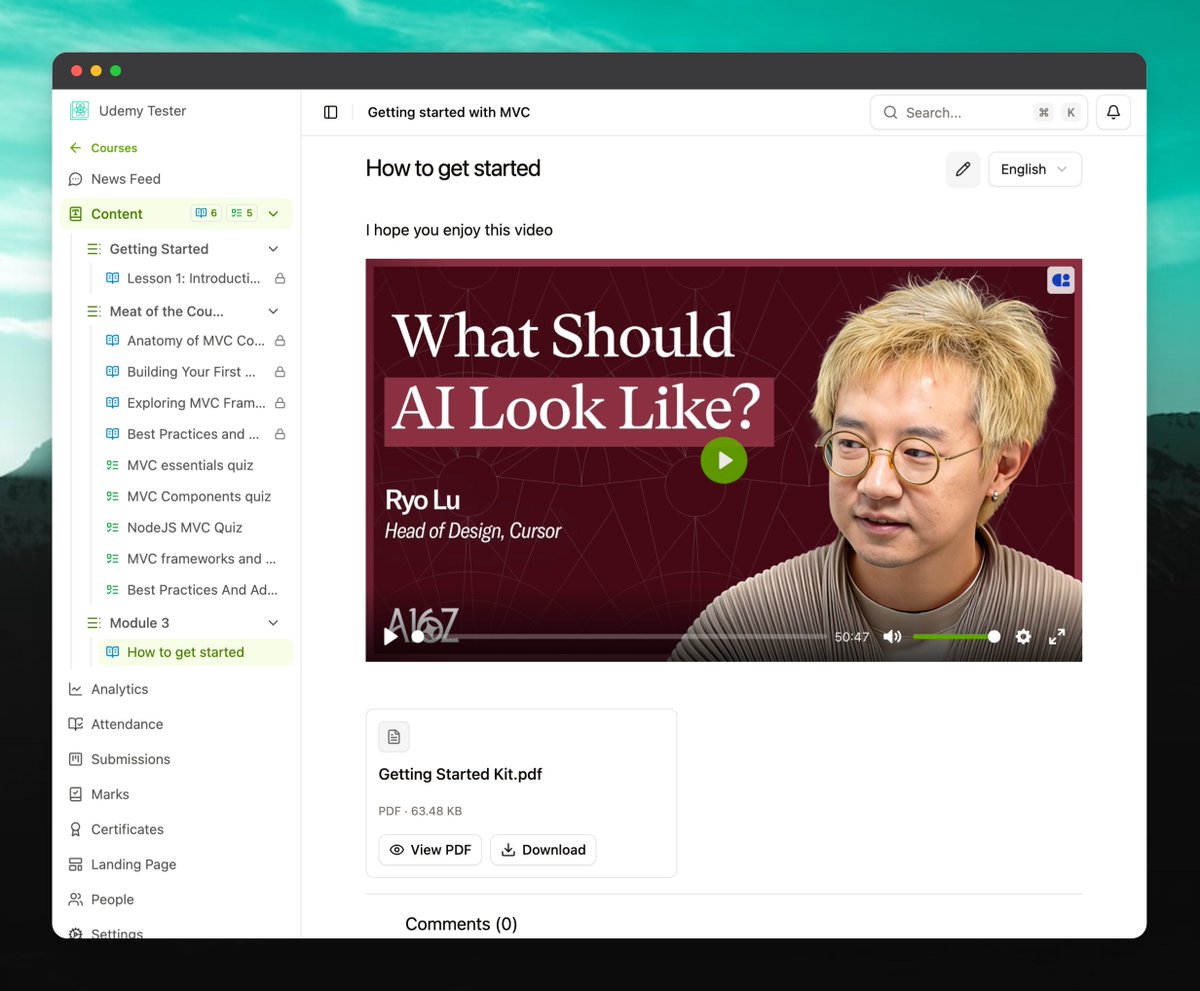
Task: Enter video fullscreen mode
Action: coord(1056,636)
